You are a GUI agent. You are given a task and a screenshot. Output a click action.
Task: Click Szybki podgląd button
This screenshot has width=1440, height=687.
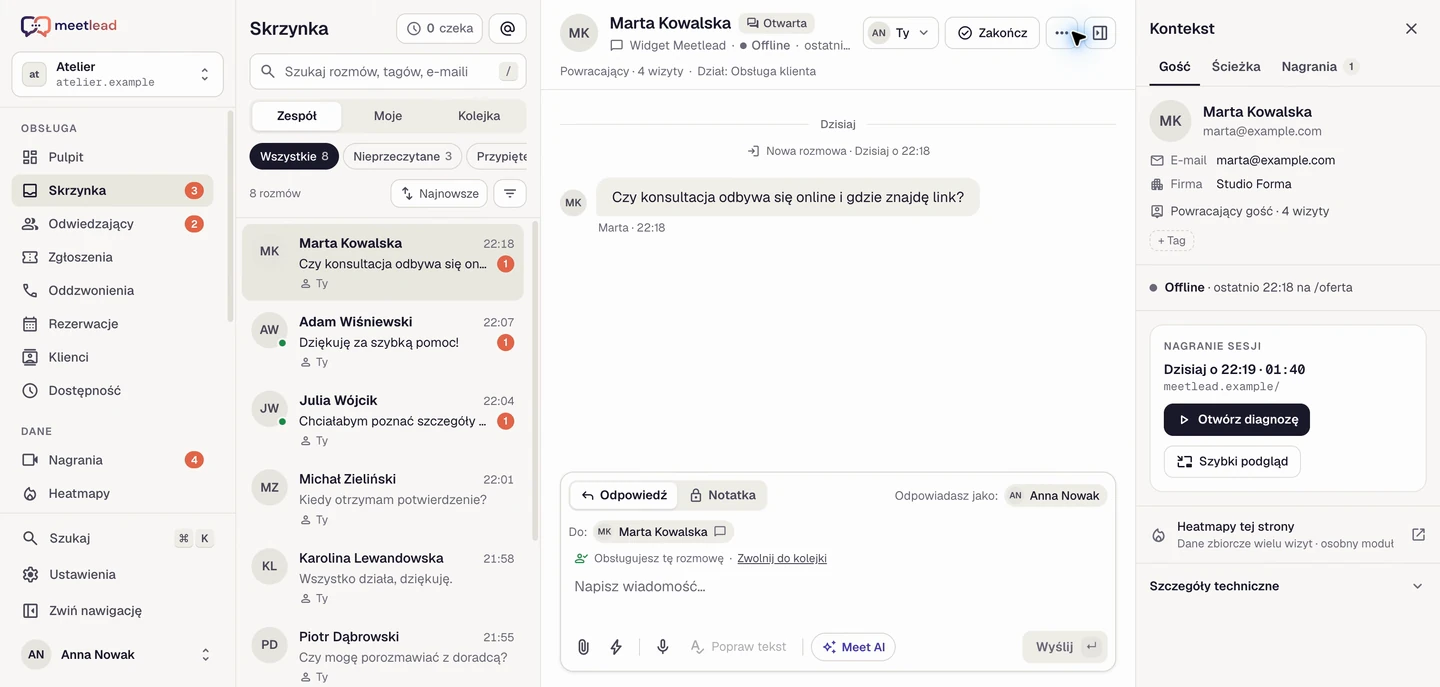pos(1232,462)
